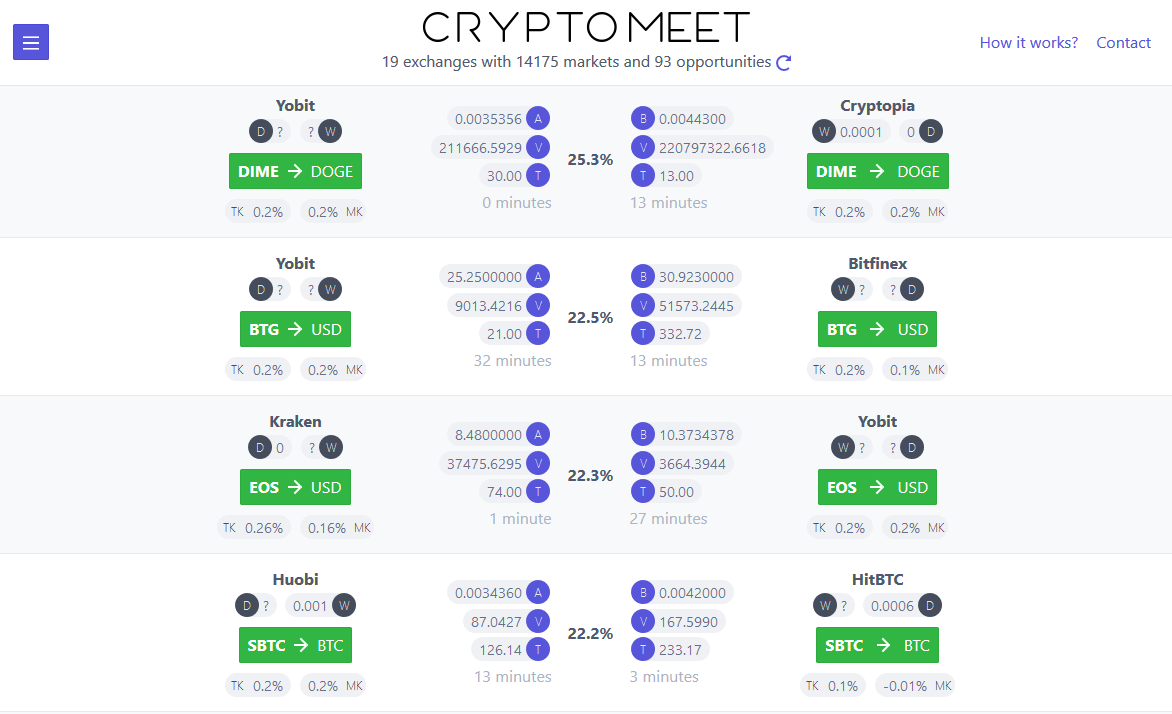This screenshot has width=1172, height=714.
Task: Click the "A" ask price icon in DIME row
Action: coord(537,118)
